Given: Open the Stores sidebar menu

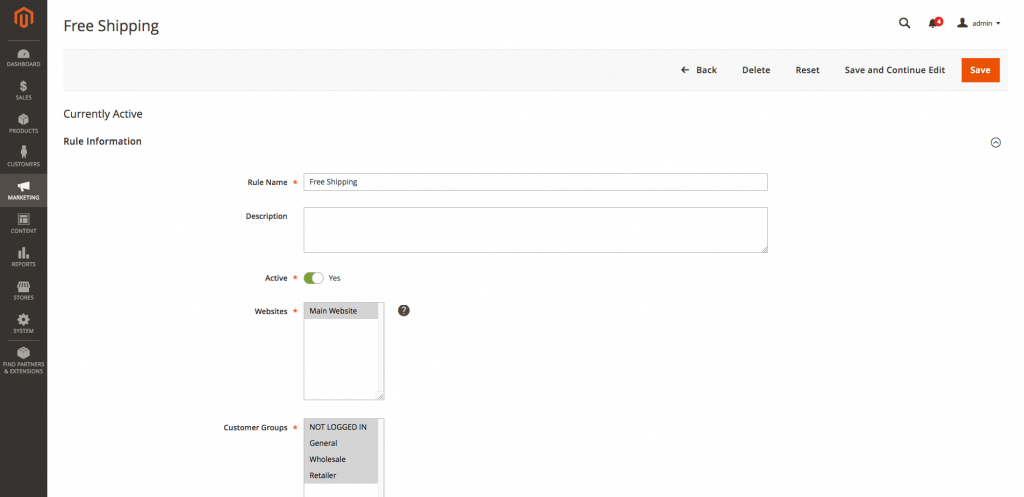Looking at the screenshot, I should tap(23, 290).
